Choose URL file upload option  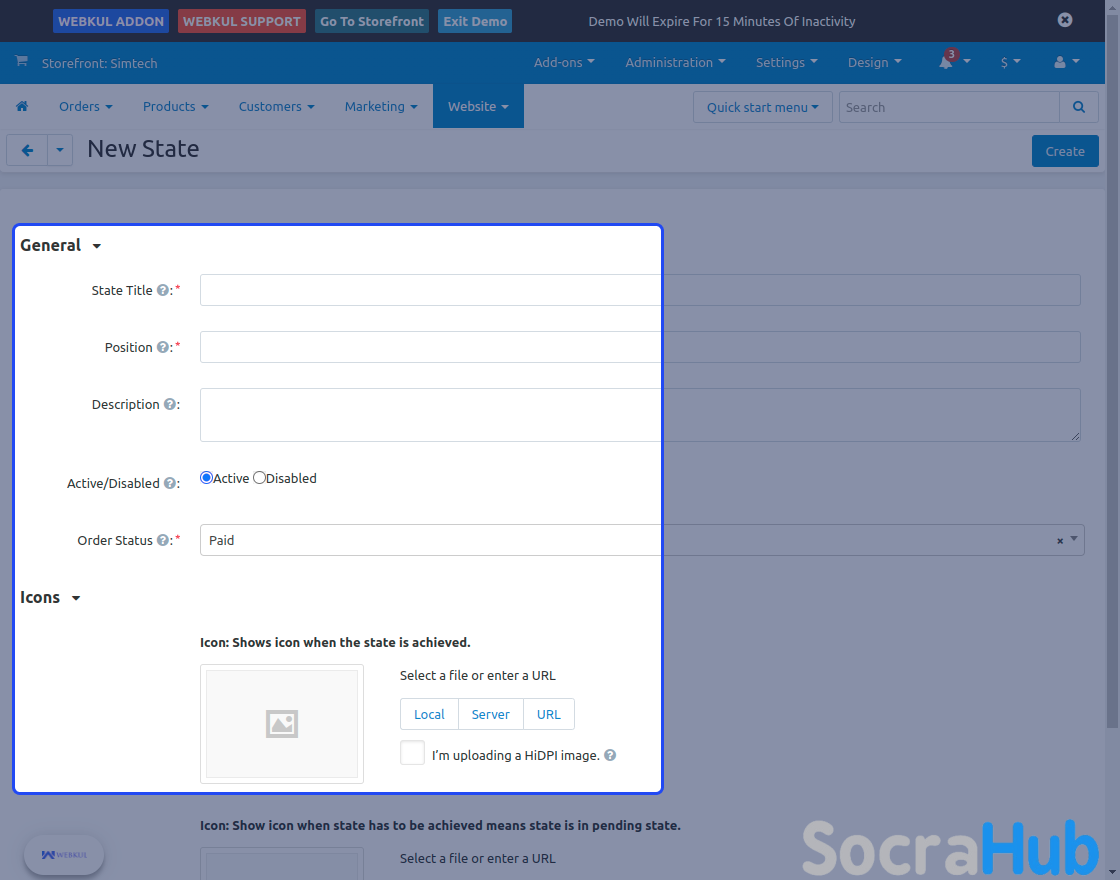[x=549, y=714]
